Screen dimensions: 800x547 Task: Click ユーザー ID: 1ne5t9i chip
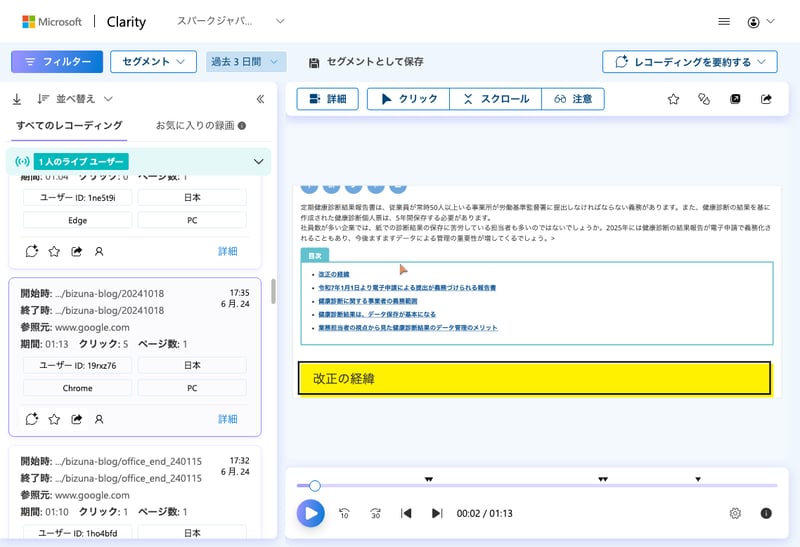click(78, 197)
